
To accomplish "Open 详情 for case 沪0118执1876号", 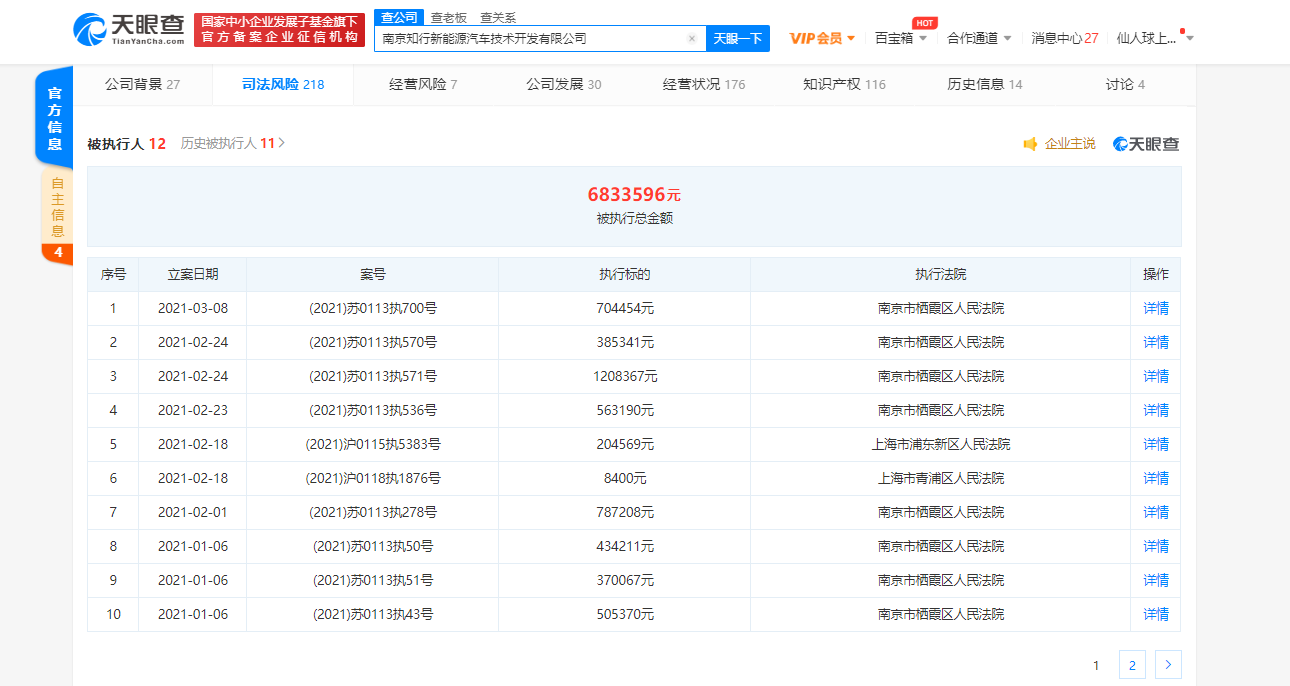I will [1156, 479].
